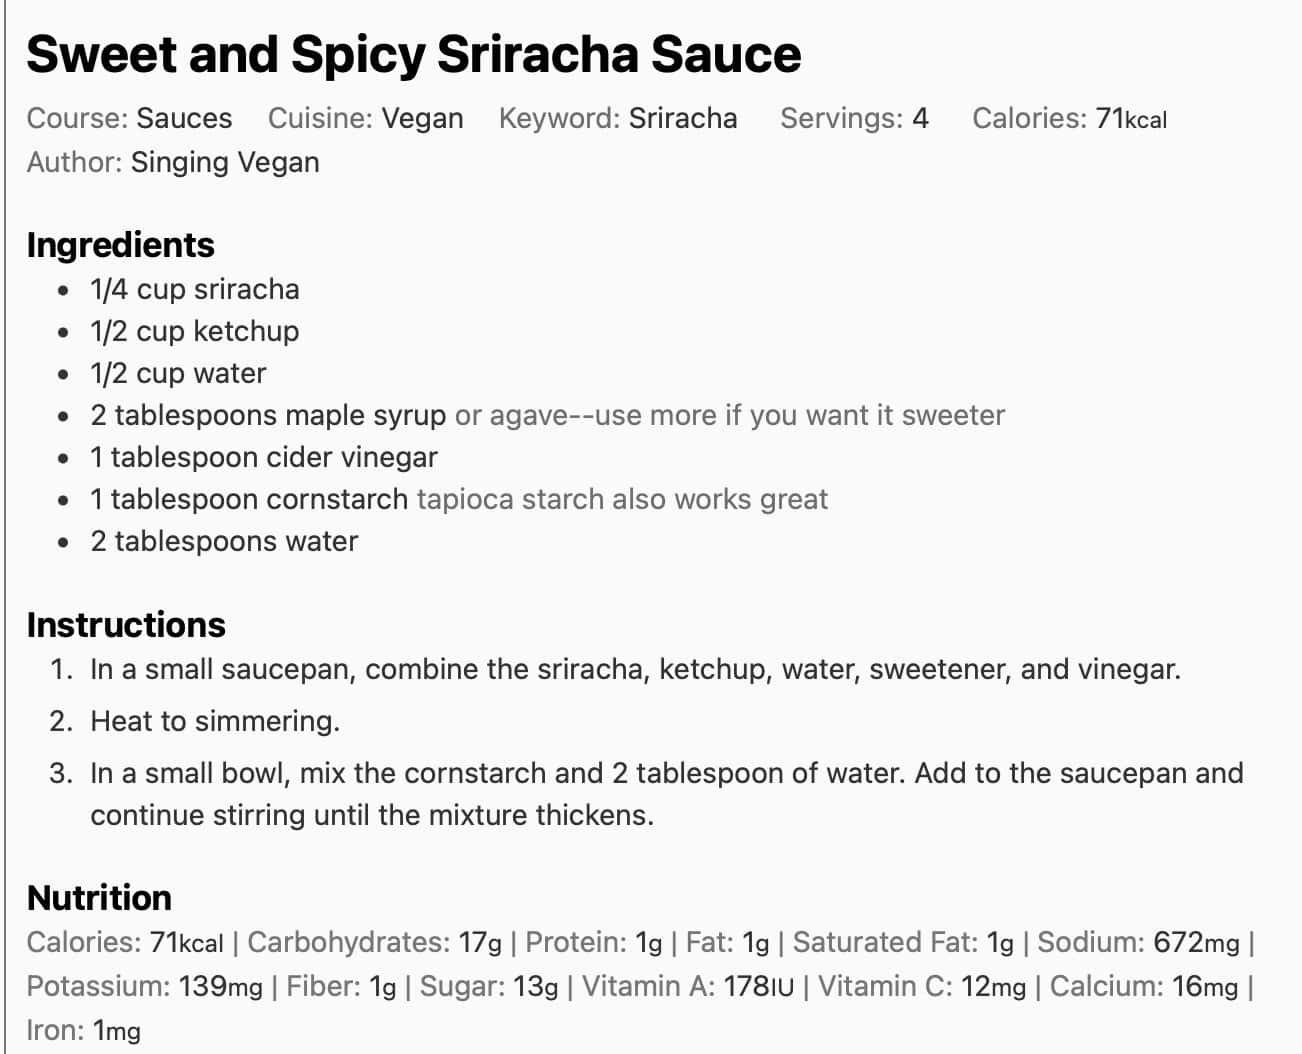1302x1054 pixels.
Task: Click the 1 tablespoon cider vinegar ingredient
Action: point(264,457)
